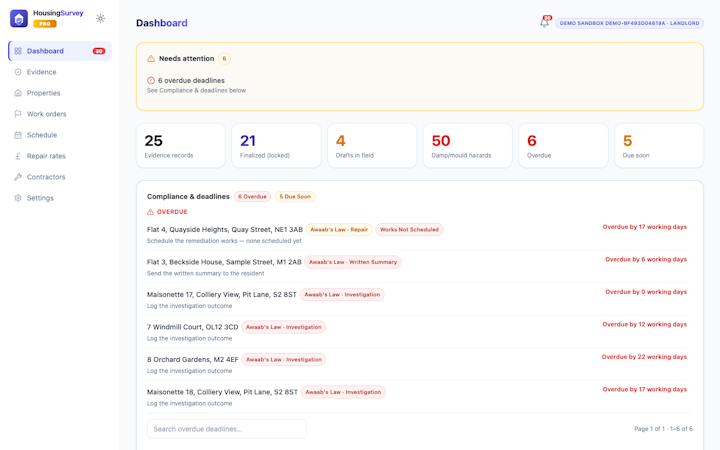Open the 50 Damp/mould hazards card
Viewport: 720px width, 450px height.
[467, 146]
